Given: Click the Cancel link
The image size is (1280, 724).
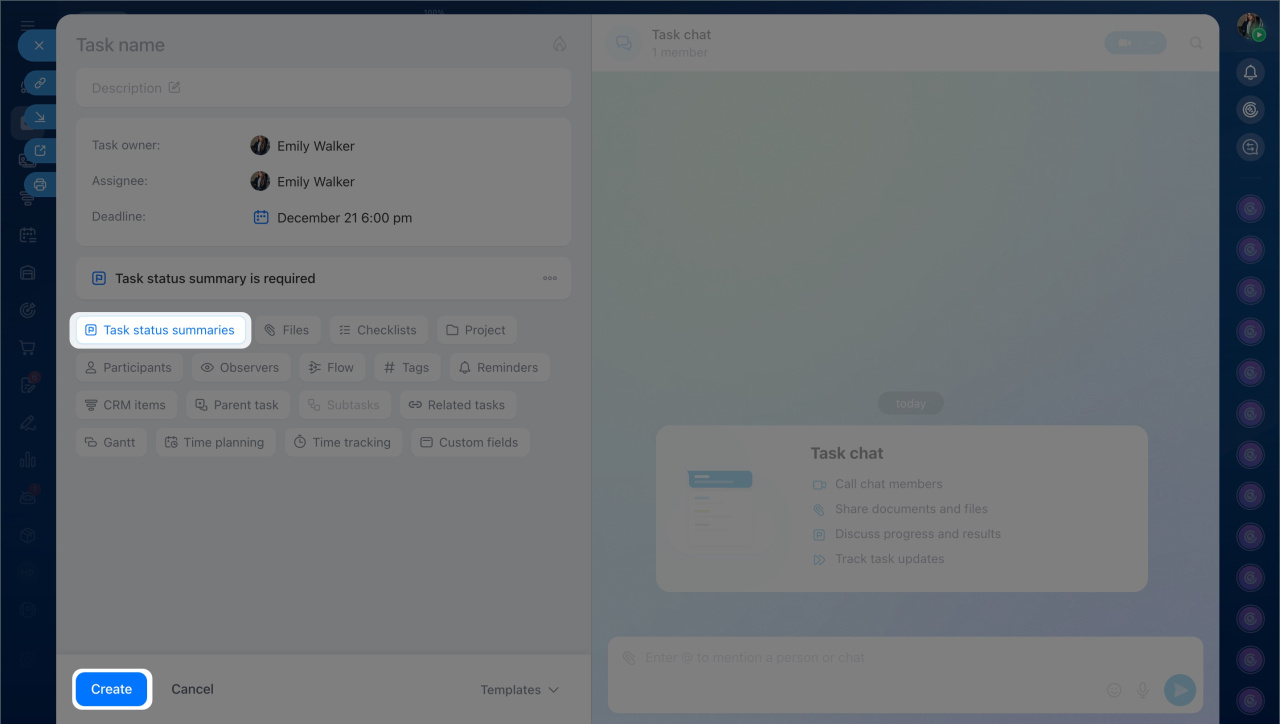Looking at the screenshot, I should pyautogui.click(x=192, y=689).
